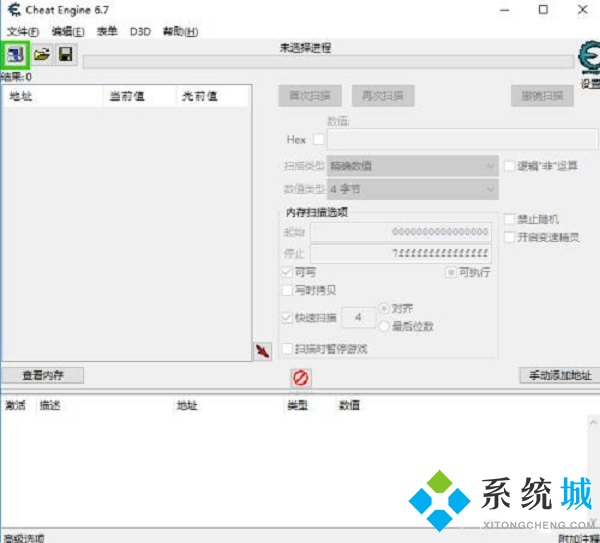Click the 首次扫描 button
The width and height of the screenshot is (600, 543).
(310, 96)
